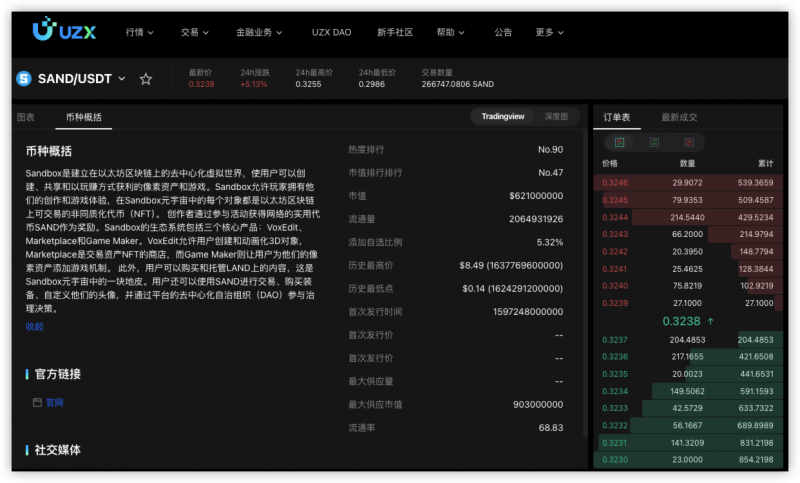
Task: Click the 热度排行 value No.90
Action: point(551,149)
